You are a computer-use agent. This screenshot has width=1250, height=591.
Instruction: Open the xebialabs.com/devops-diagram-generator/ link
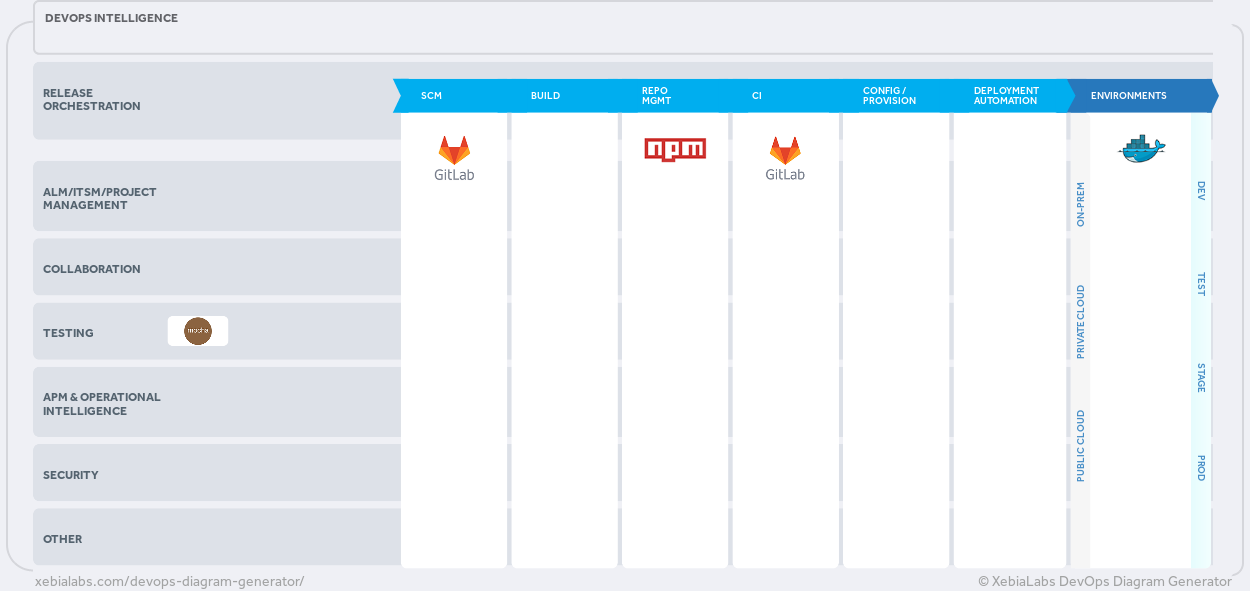pyautogui.click(x=169, y=581)
